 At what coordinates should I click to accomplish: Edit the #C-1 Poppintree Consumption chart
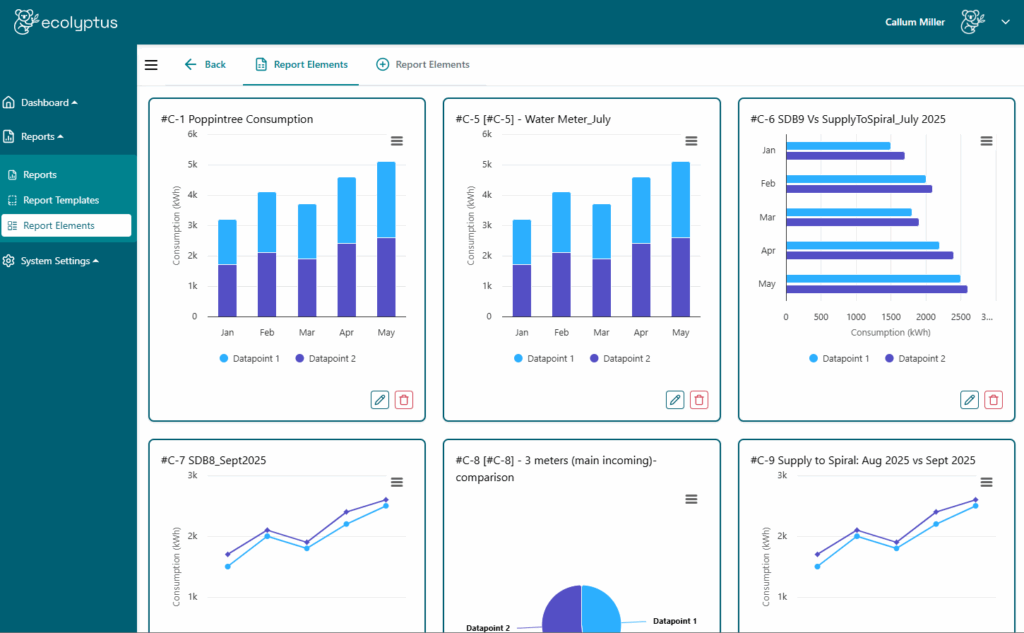pyautogui.click(x=380, y=400)
